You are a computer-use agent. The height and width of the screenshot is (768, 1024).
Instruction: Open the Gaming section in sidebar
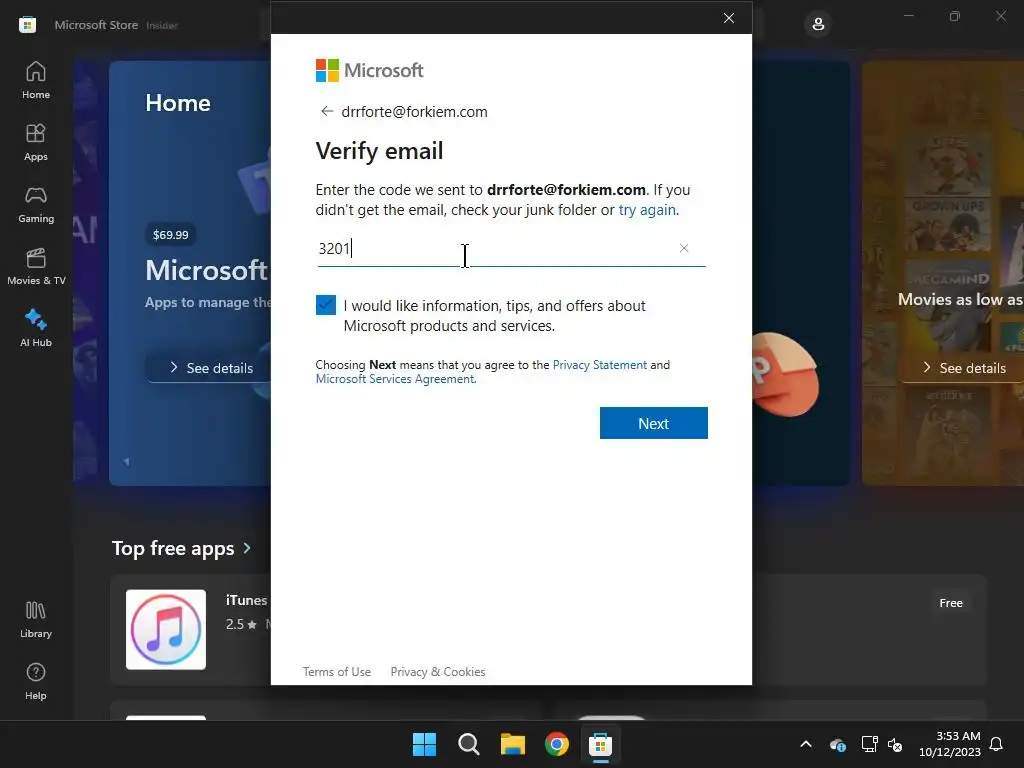[36, 204]
